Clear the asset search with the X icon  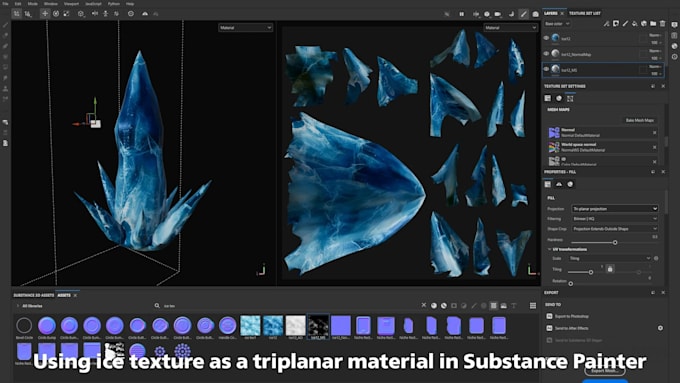[x=424, y=305]
